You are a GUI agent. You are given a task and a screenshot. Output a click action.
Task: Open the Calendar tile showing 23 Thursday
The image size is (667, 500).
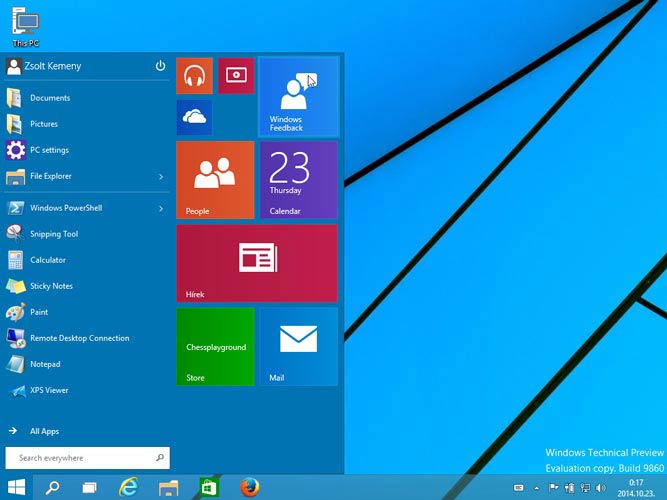pyautogui.click(x=299, y=180)
